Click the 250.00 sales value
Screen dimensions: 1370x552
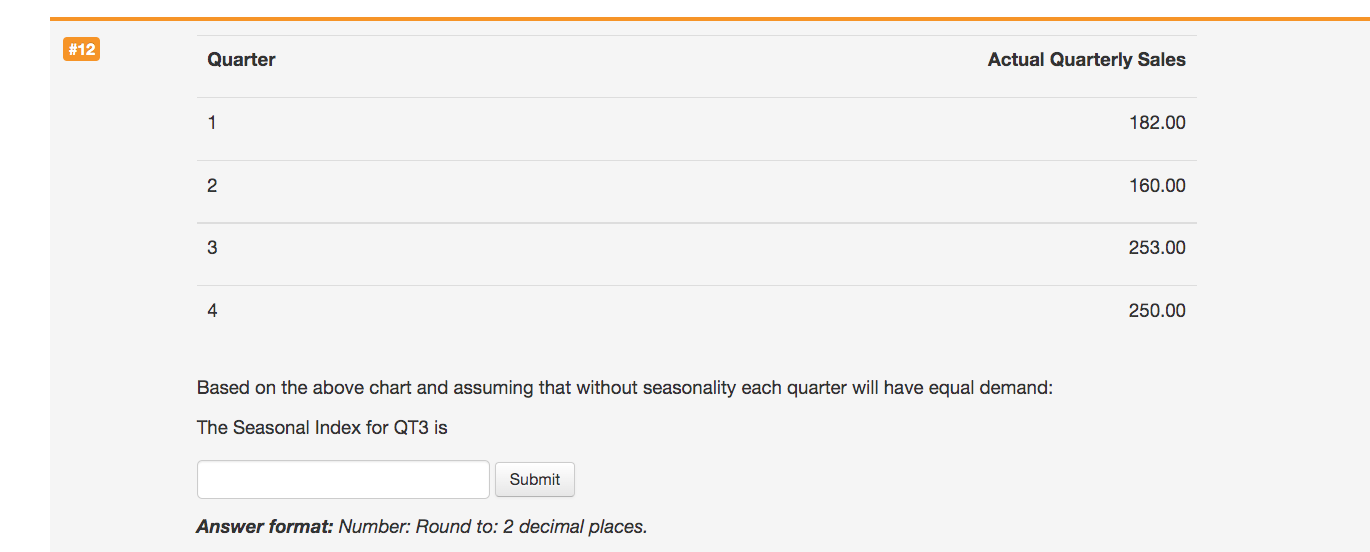coord(1157,311)
